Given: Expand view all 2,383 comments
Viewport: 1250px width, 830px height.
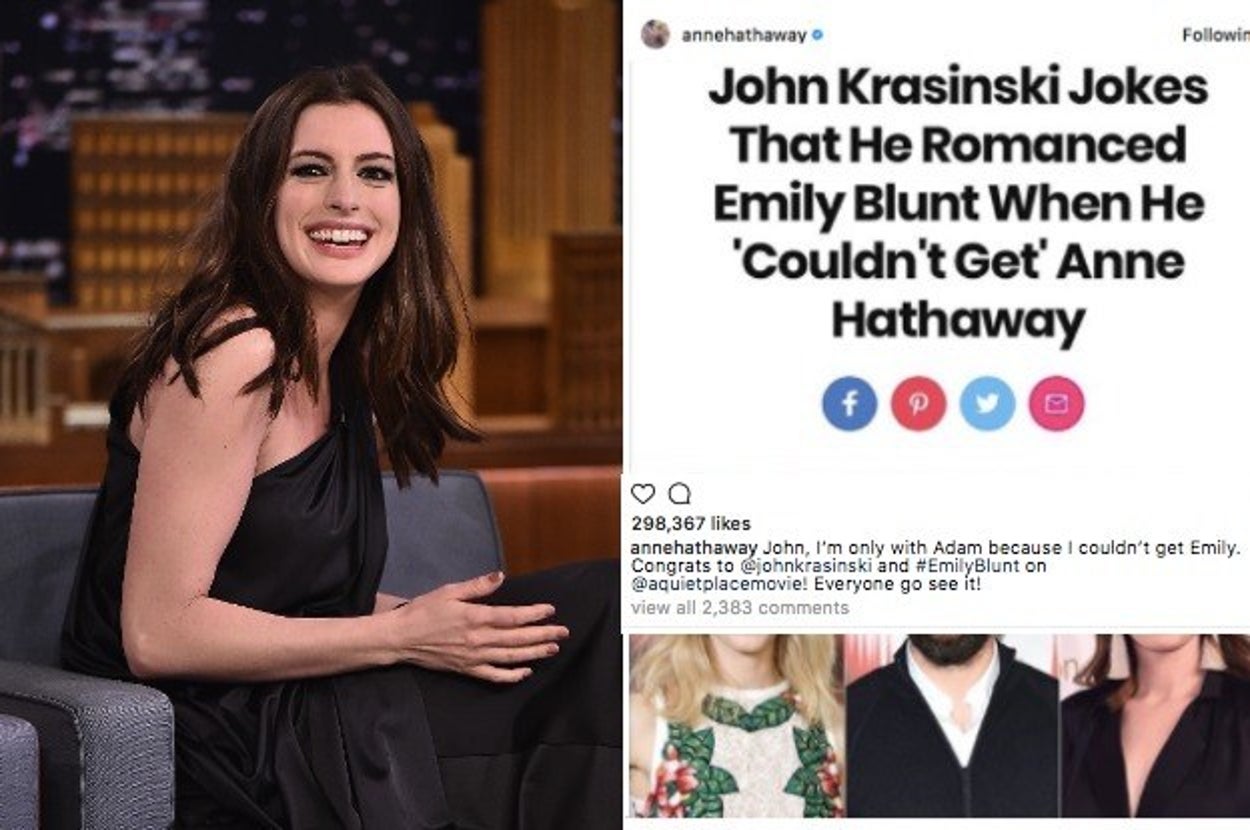Looking at the screenshot, I should click(740, 607).
